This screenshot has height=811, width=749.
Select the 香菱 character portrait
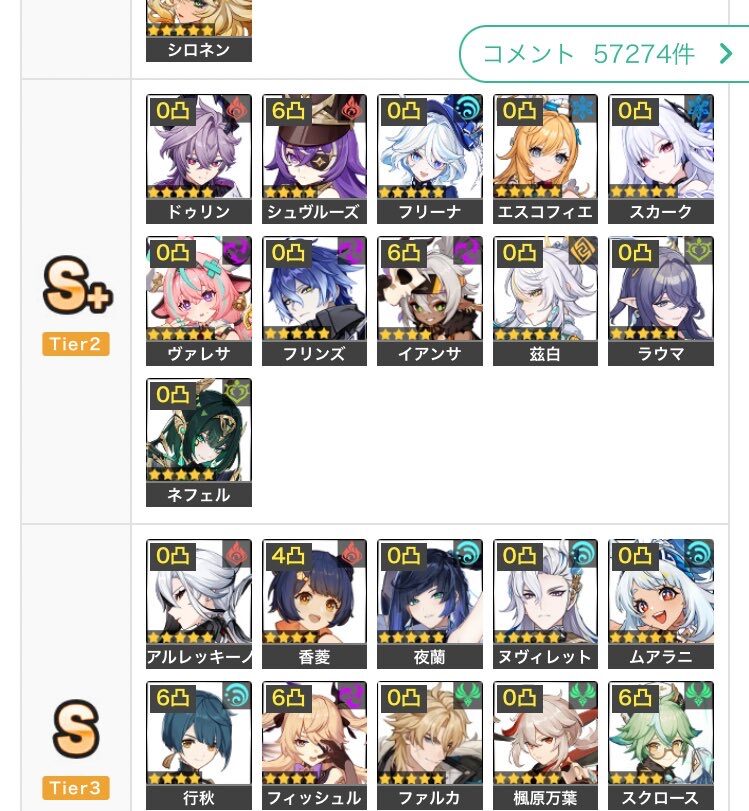(314, 591)
